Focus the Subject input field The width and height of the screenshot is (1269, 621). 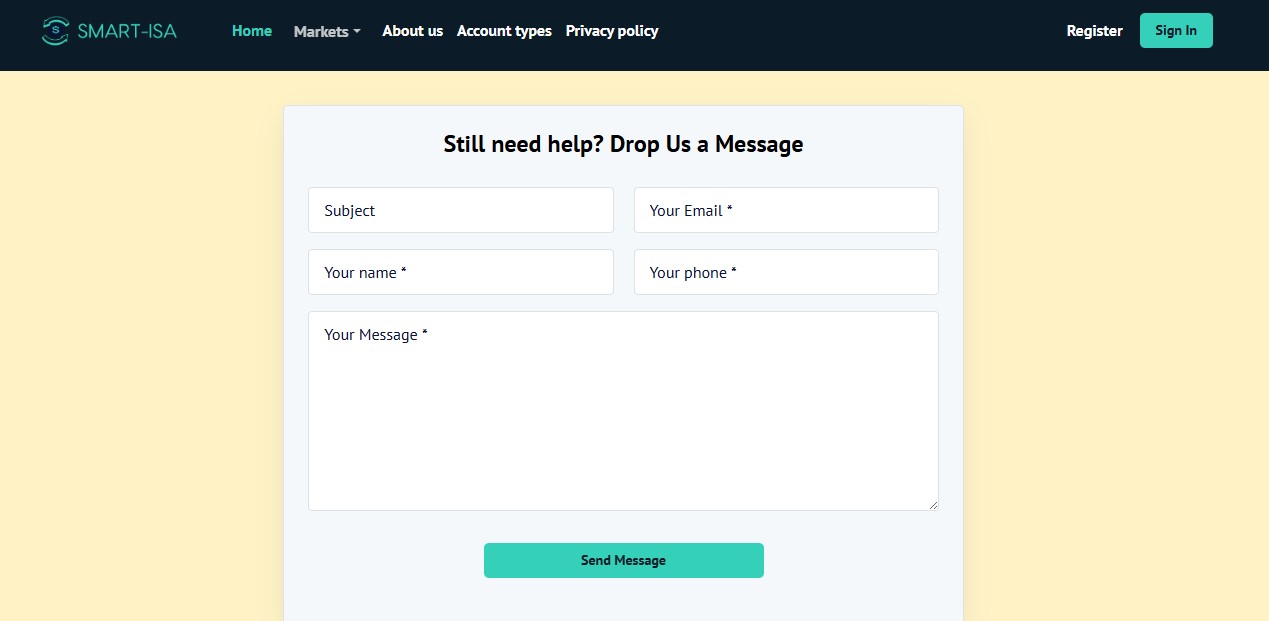[461, 210]
